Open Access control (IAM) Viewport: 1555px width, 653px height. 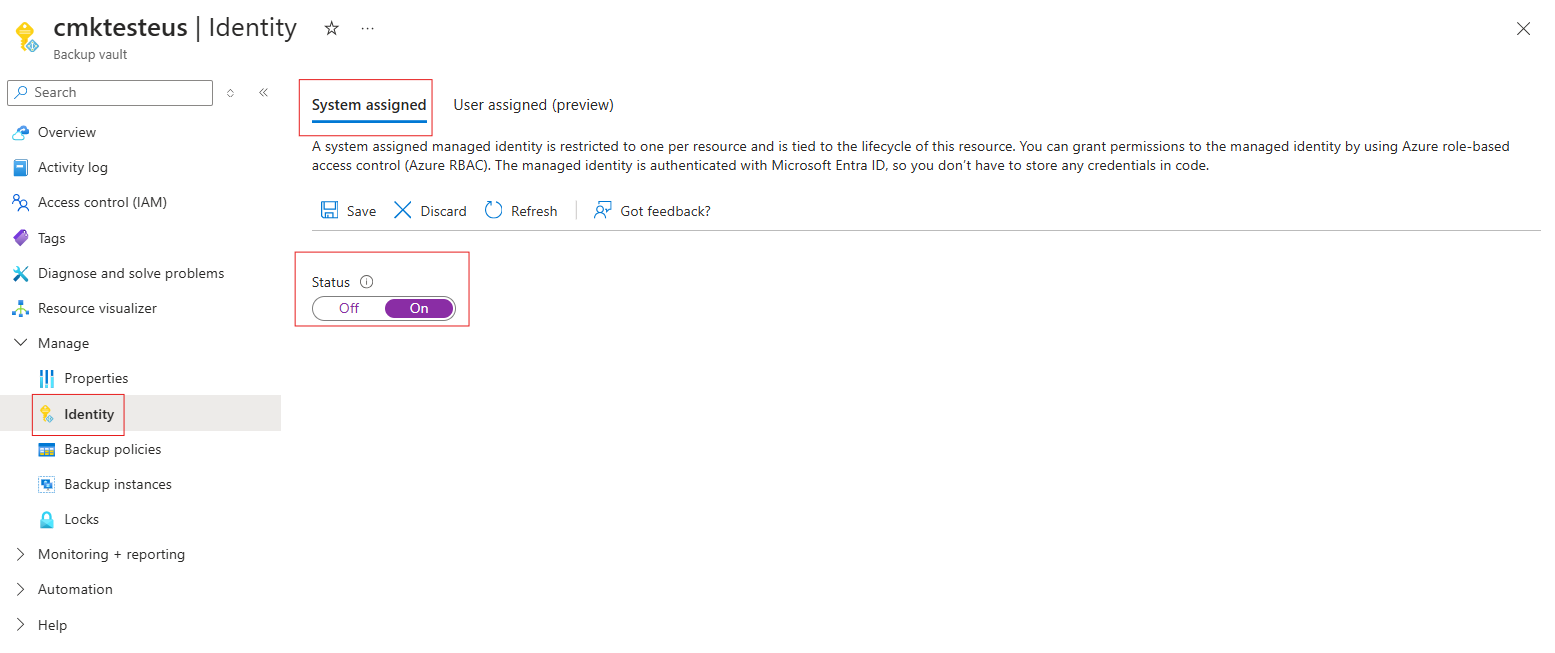pos(102,202)
